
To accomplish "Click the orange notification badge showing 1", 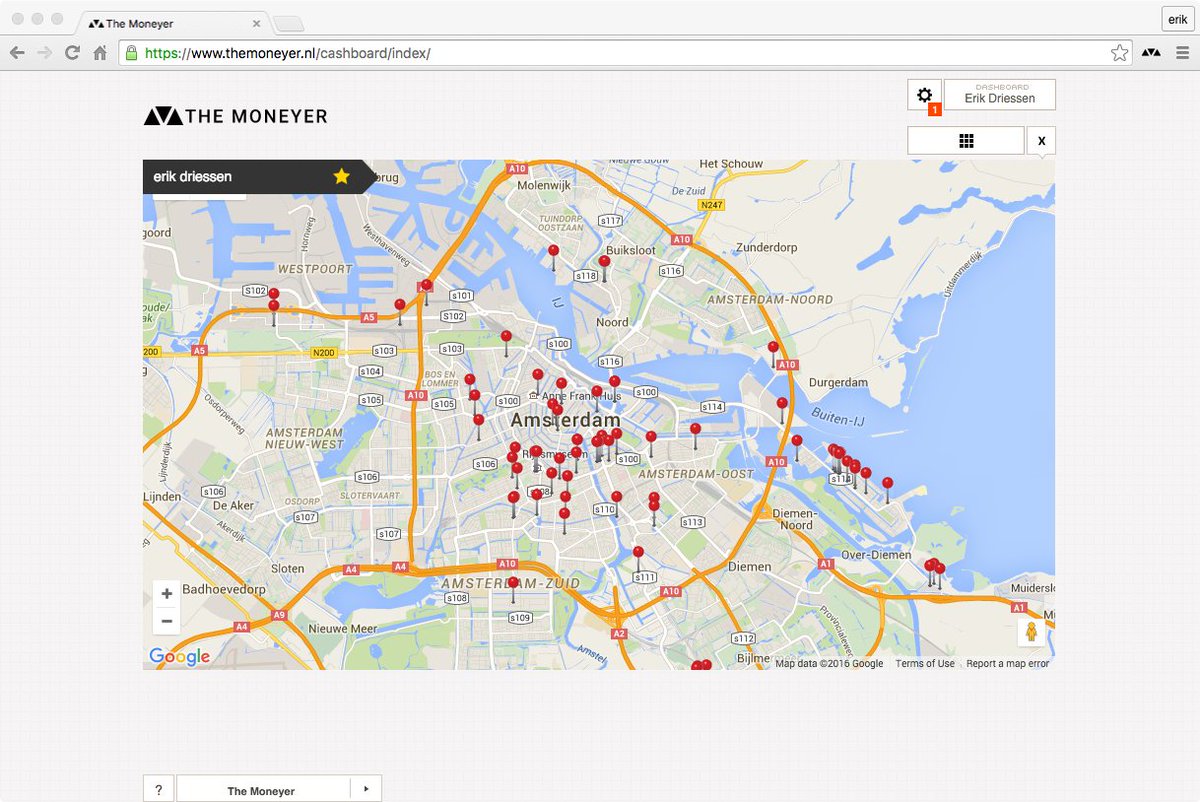I will point(934,109).
